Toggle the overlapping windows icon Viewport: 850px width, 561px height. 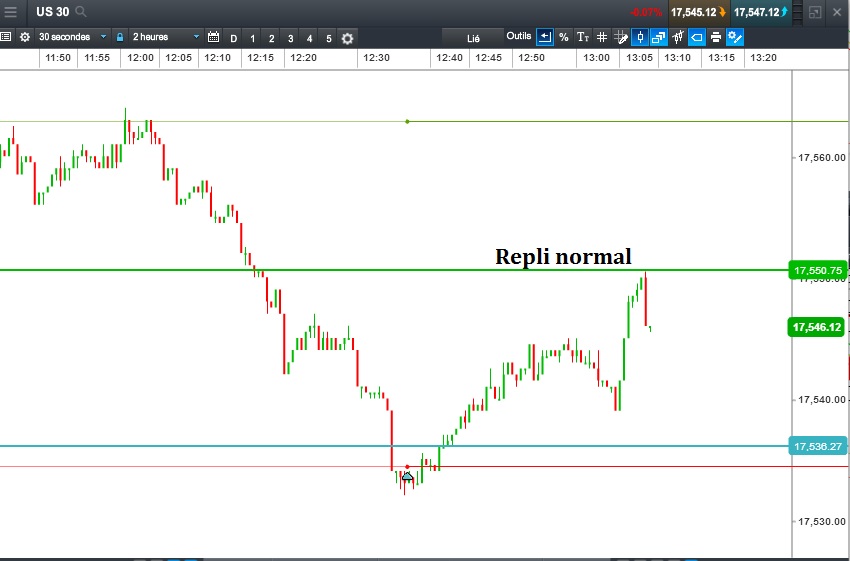click(659, 37)
